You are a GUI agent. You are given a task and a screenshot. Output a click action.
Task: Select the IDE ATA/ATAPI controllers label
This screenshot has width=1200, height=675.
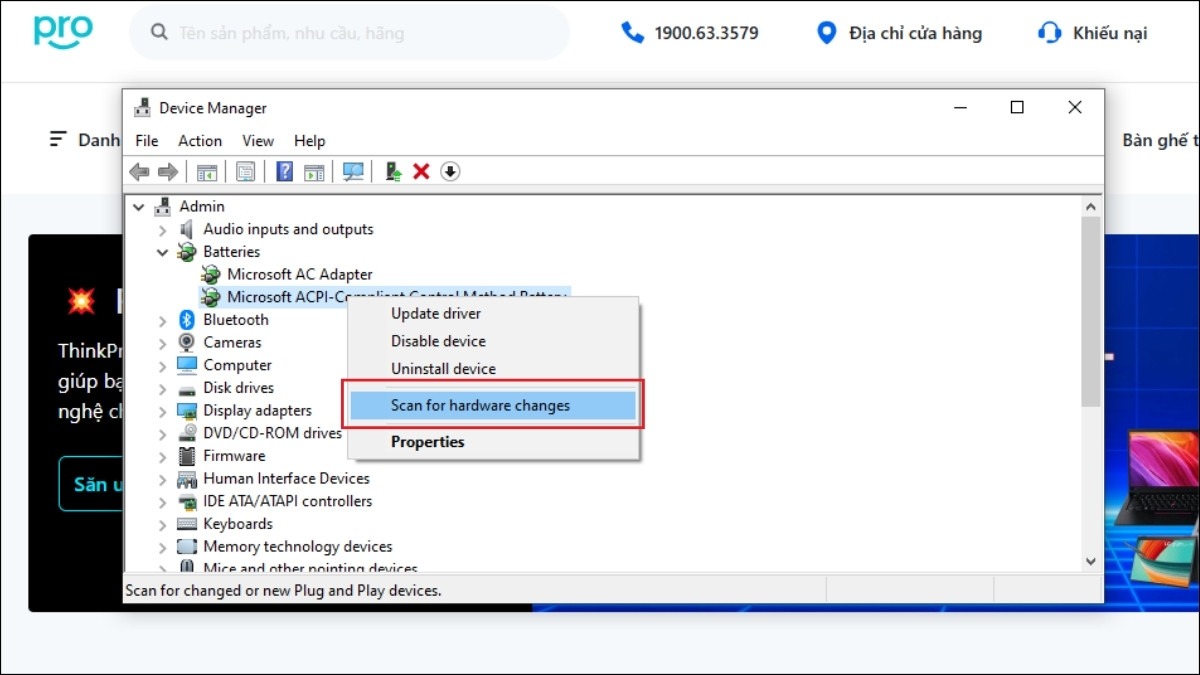click(x=287, y=501)
